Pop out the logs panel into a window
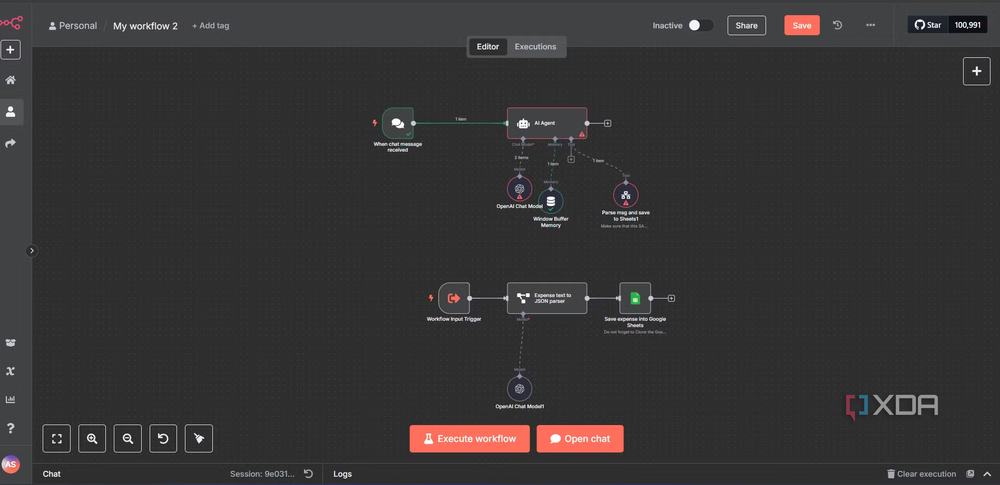The width and height of the screenshot is (1000, 485). click(x=971, y=474)
